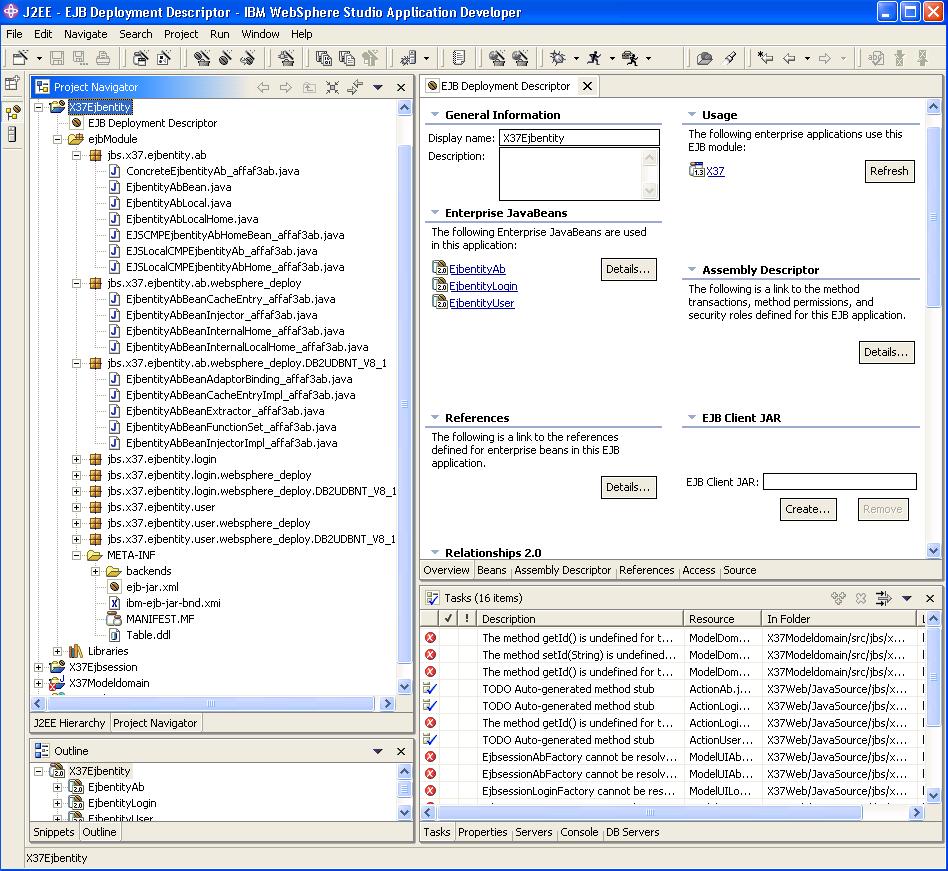Screen dimensions: 948x871
Task: Expand the X37Ejbsession project
Action: pyautogui.click(x=38, y=667)
